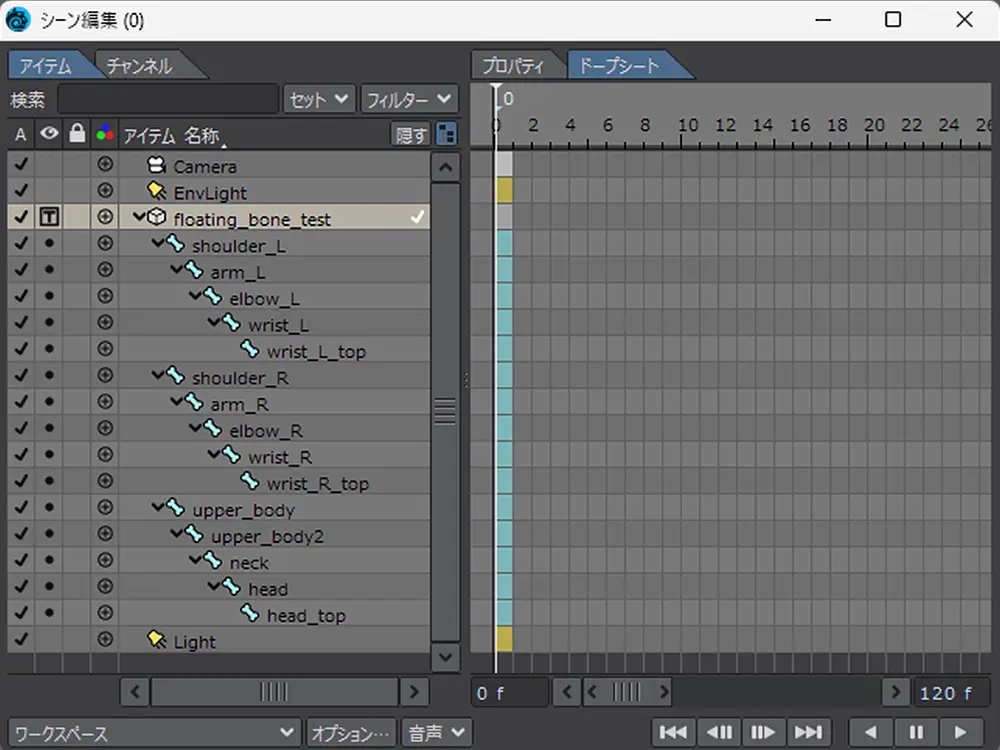Collapse the floating_bone_test object tree
The height and width of the screenshot is (750, 1000).
pyautogui.click(x=138, y=218)
